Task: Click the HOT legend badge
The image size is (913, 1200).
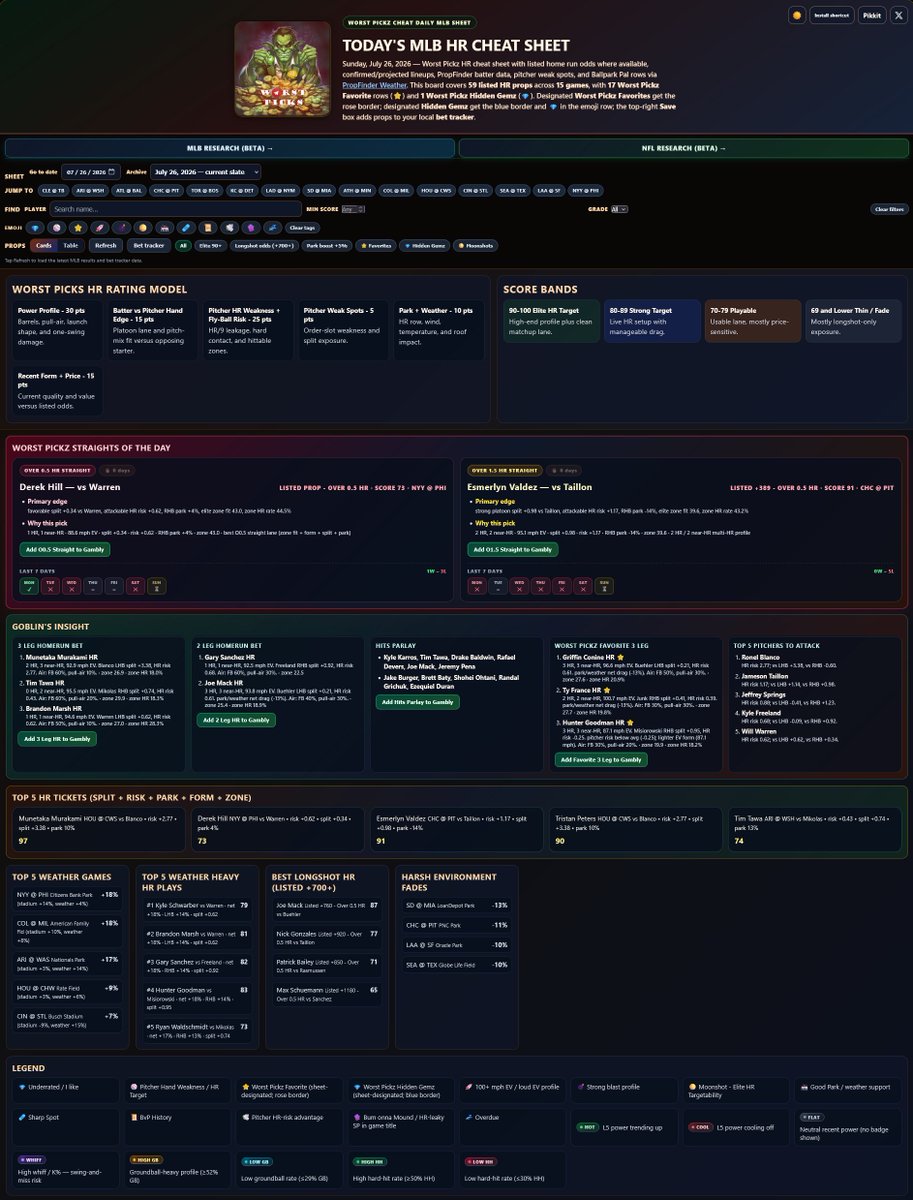Action: [588, 1126]
